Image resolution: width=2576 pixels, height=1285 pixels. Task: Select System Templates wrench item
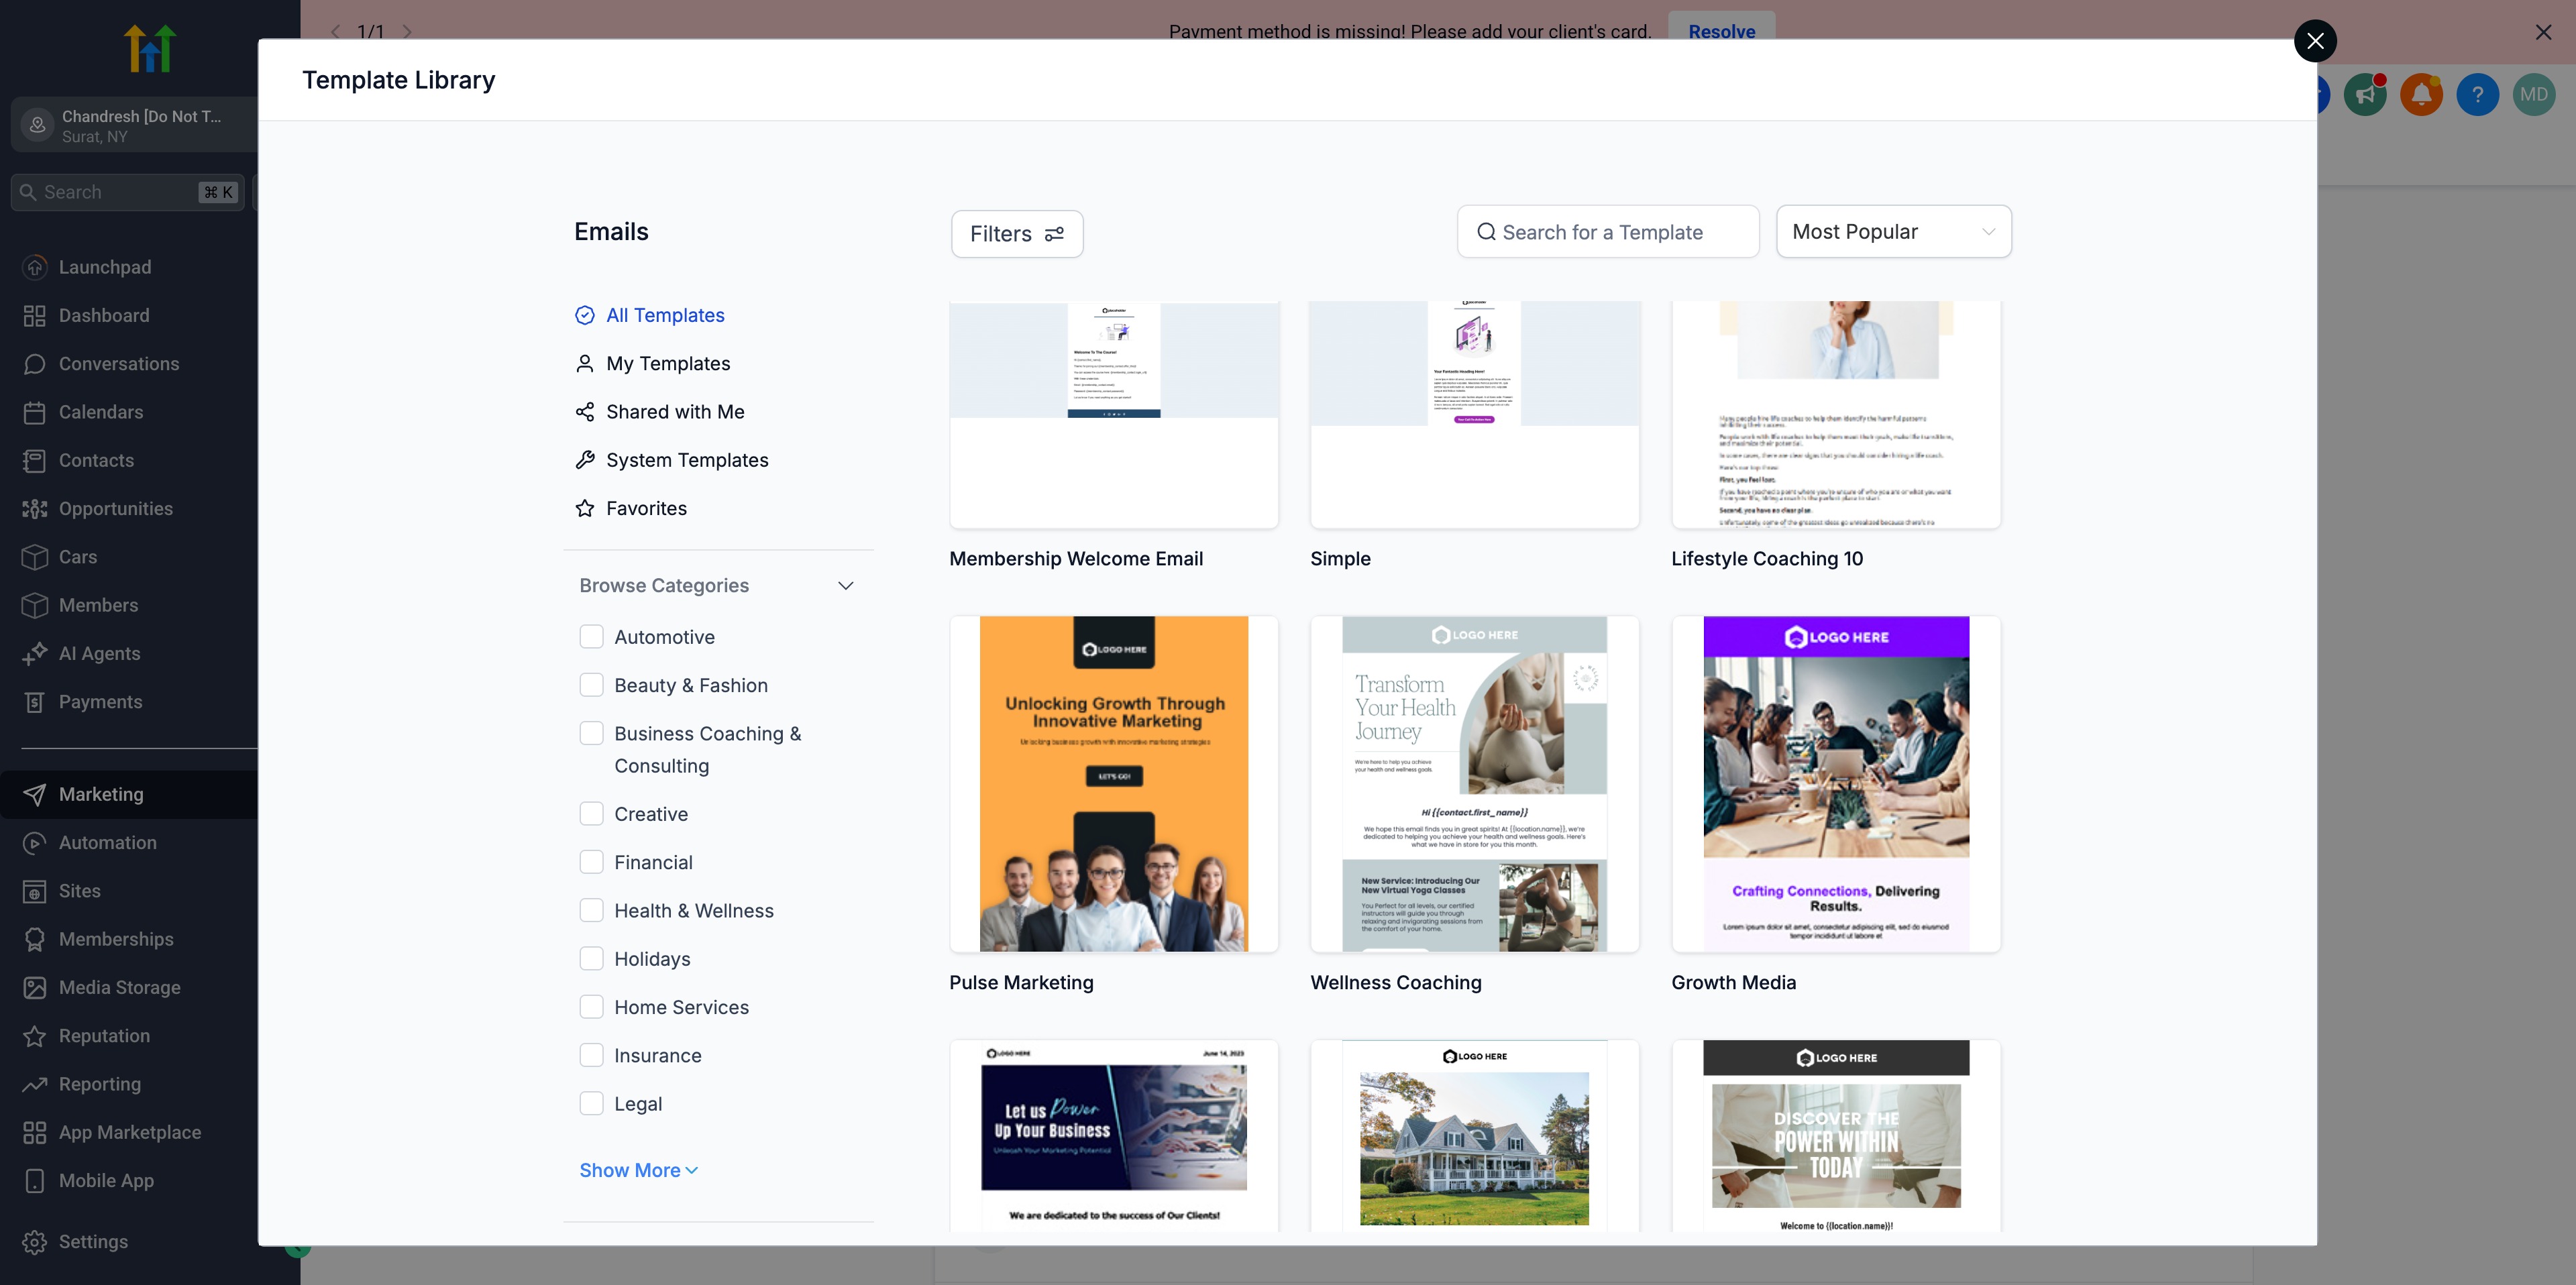(x=686, y=460)
